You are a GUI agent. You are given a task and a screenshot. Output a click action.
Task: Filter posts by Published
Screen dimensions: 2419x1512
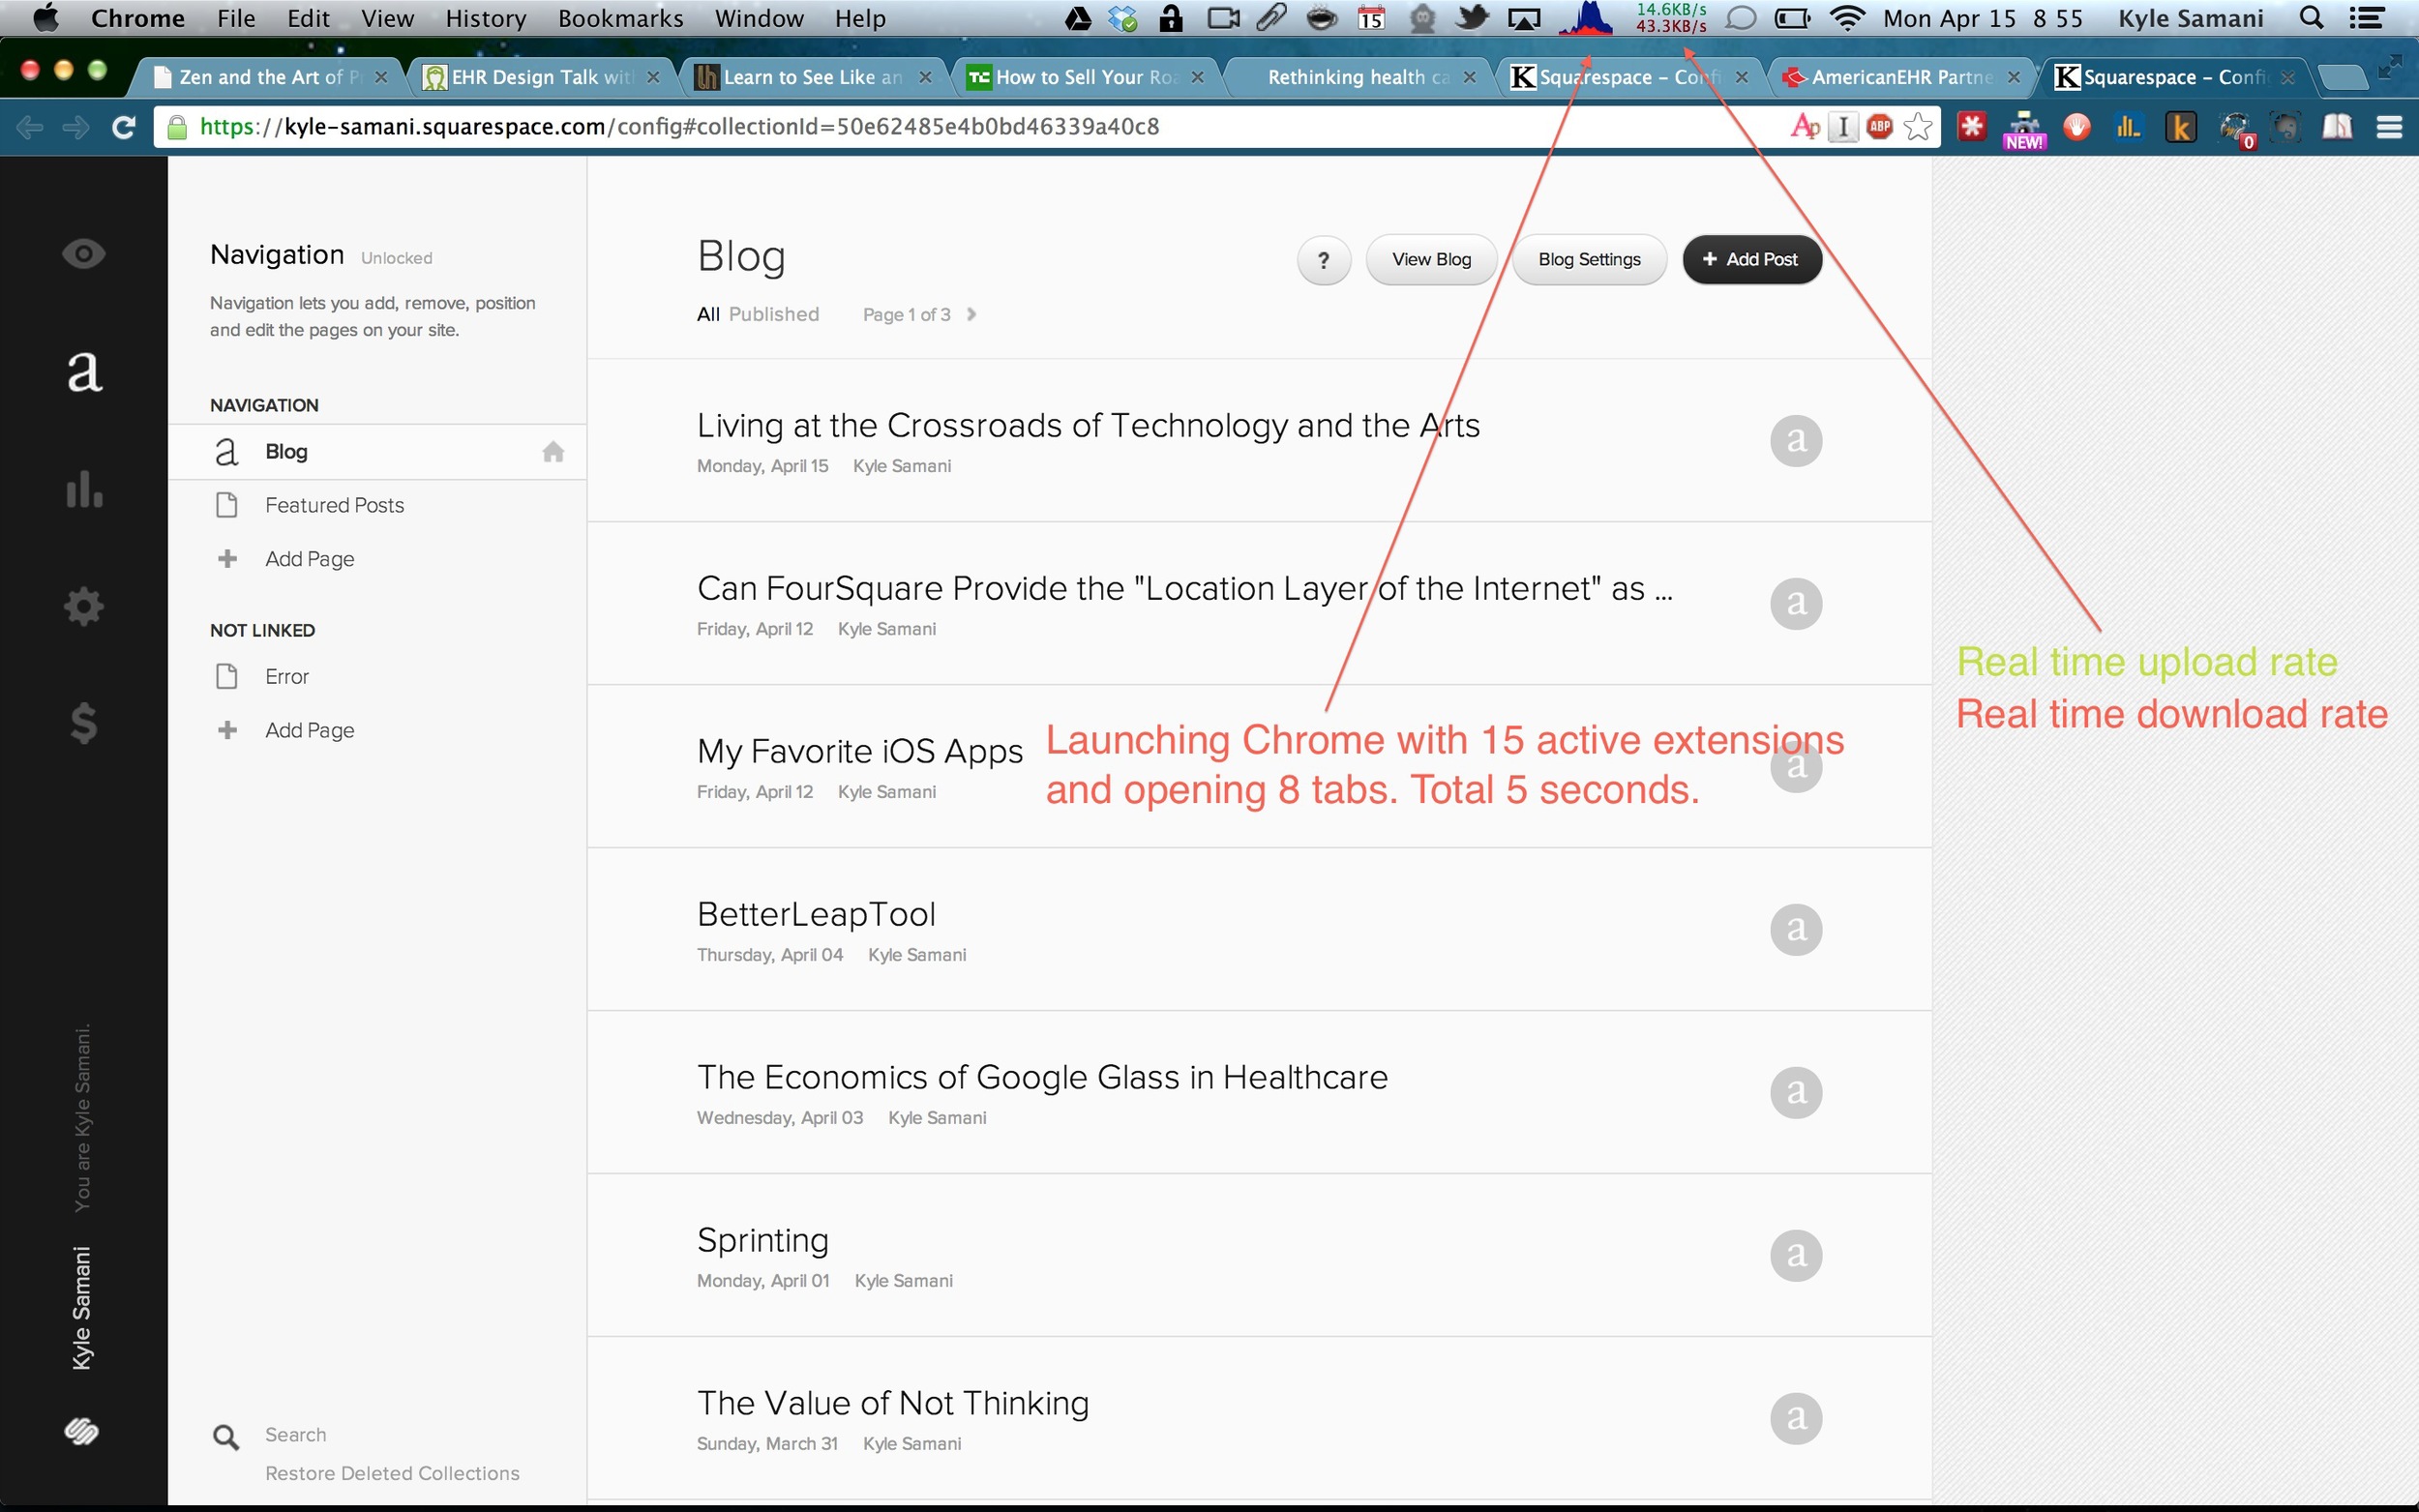click(x=773, y=314)
